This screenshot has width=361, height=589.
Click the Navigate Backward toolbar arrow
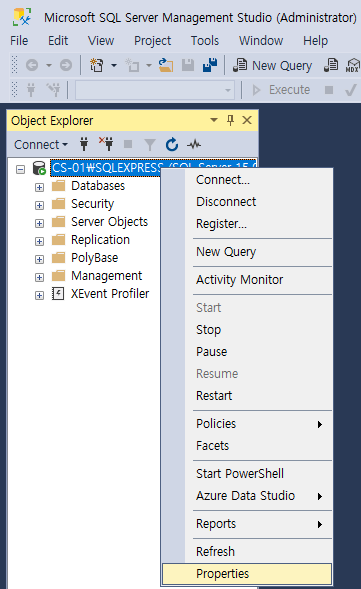tap(32, 65)
